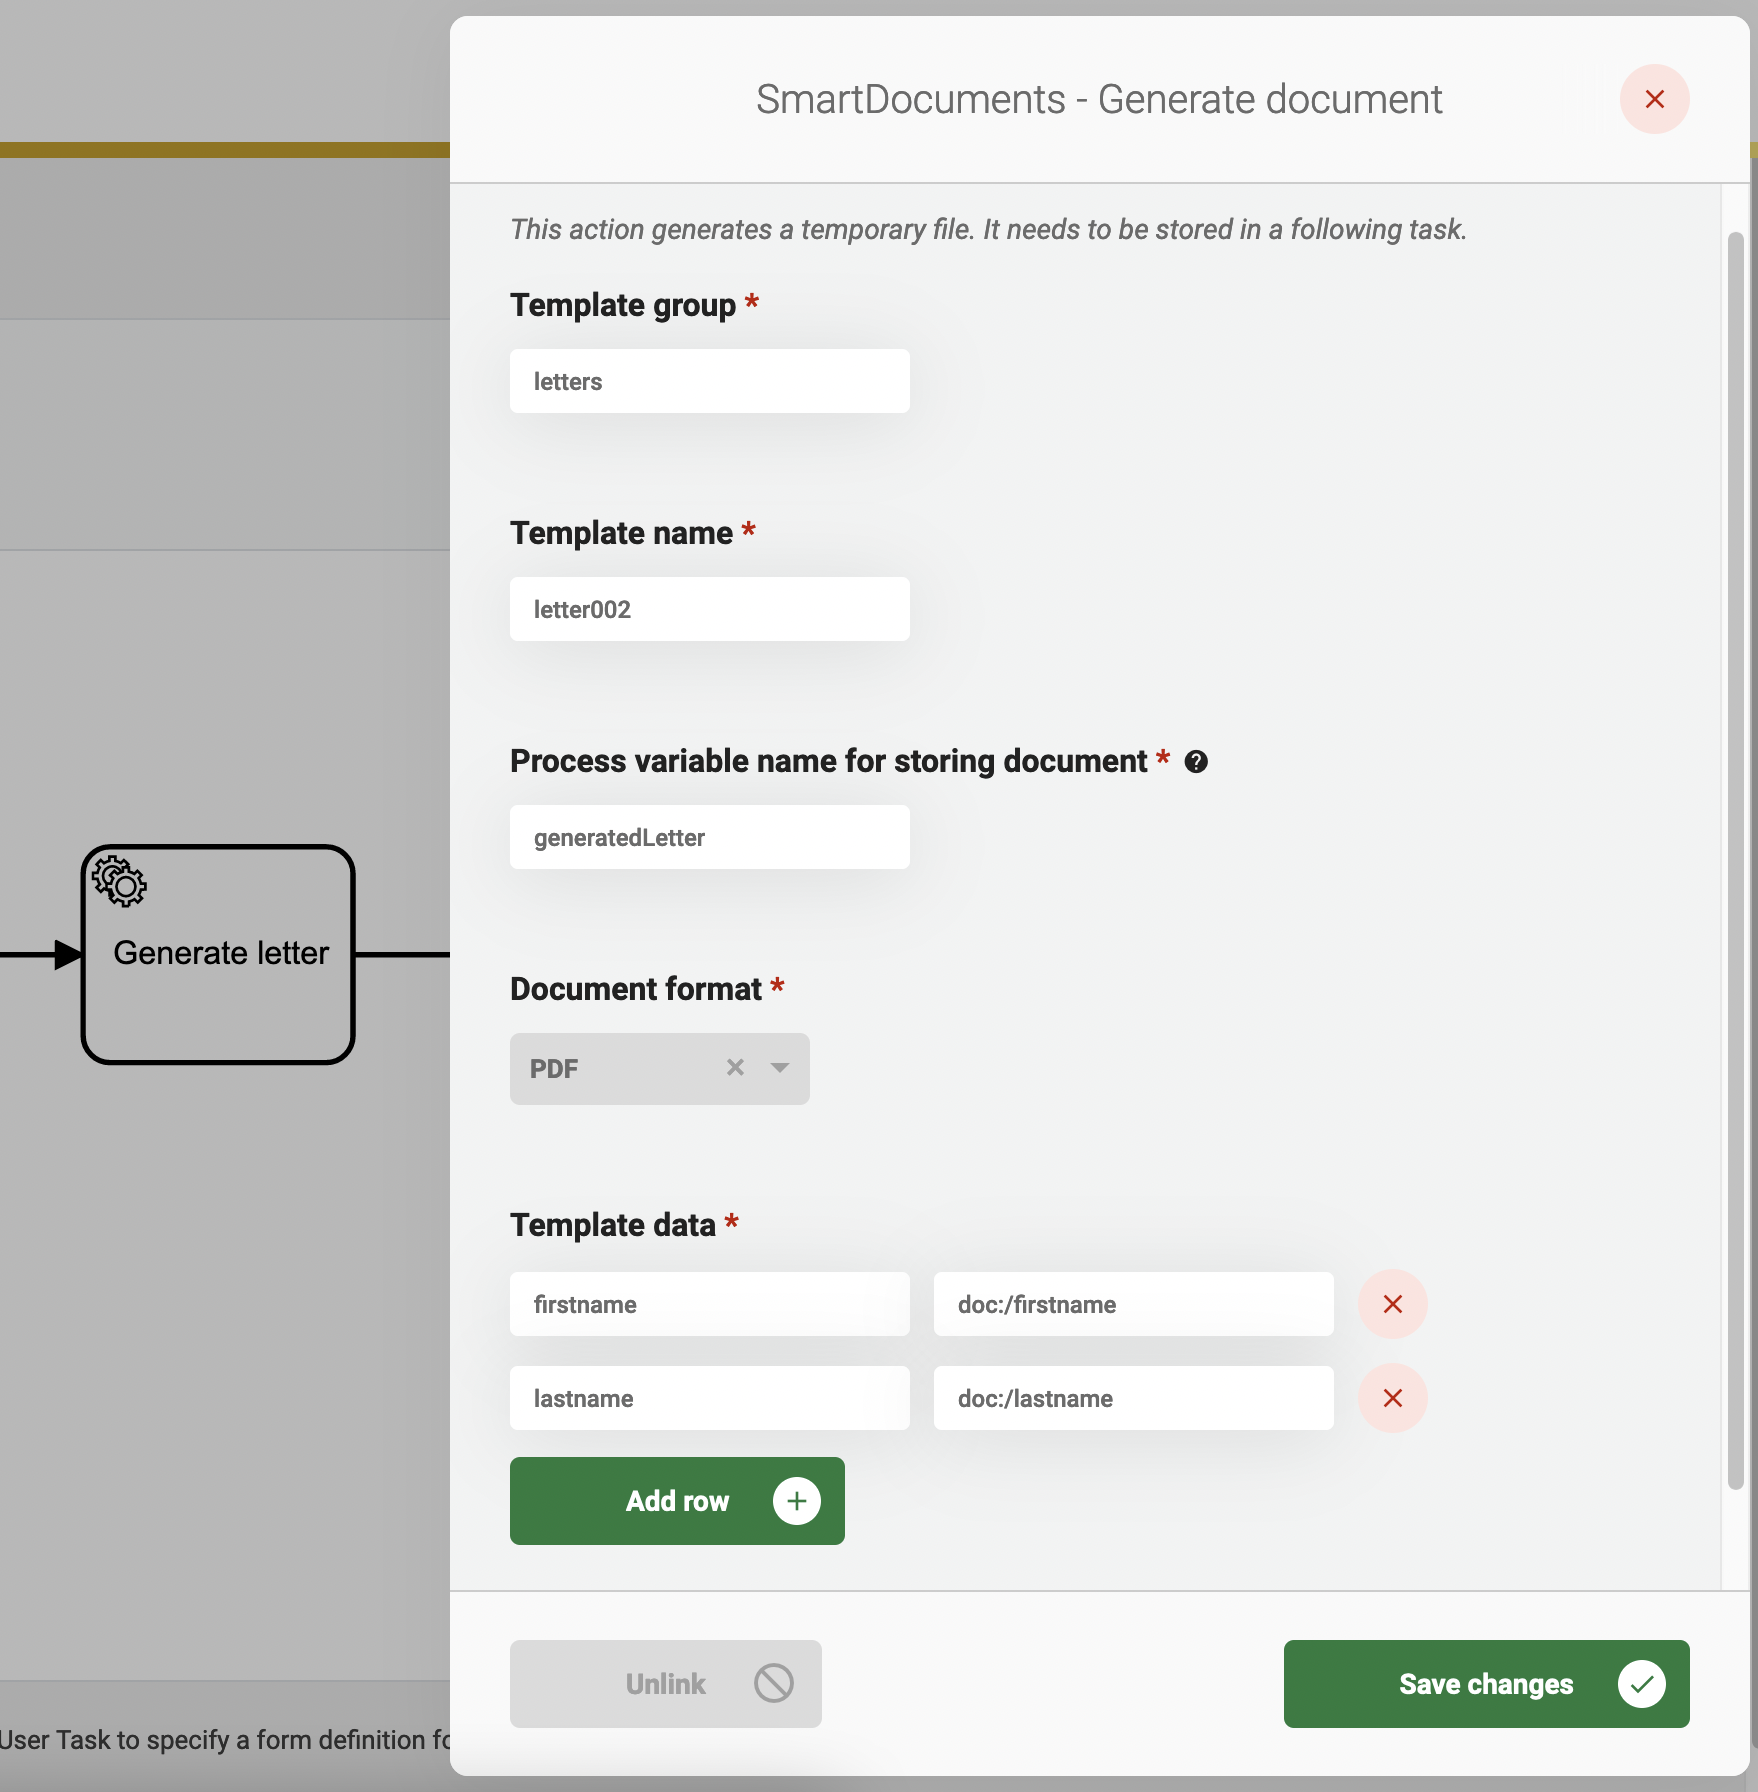
Task: Focus the Template group field
Action: point(709,381)
